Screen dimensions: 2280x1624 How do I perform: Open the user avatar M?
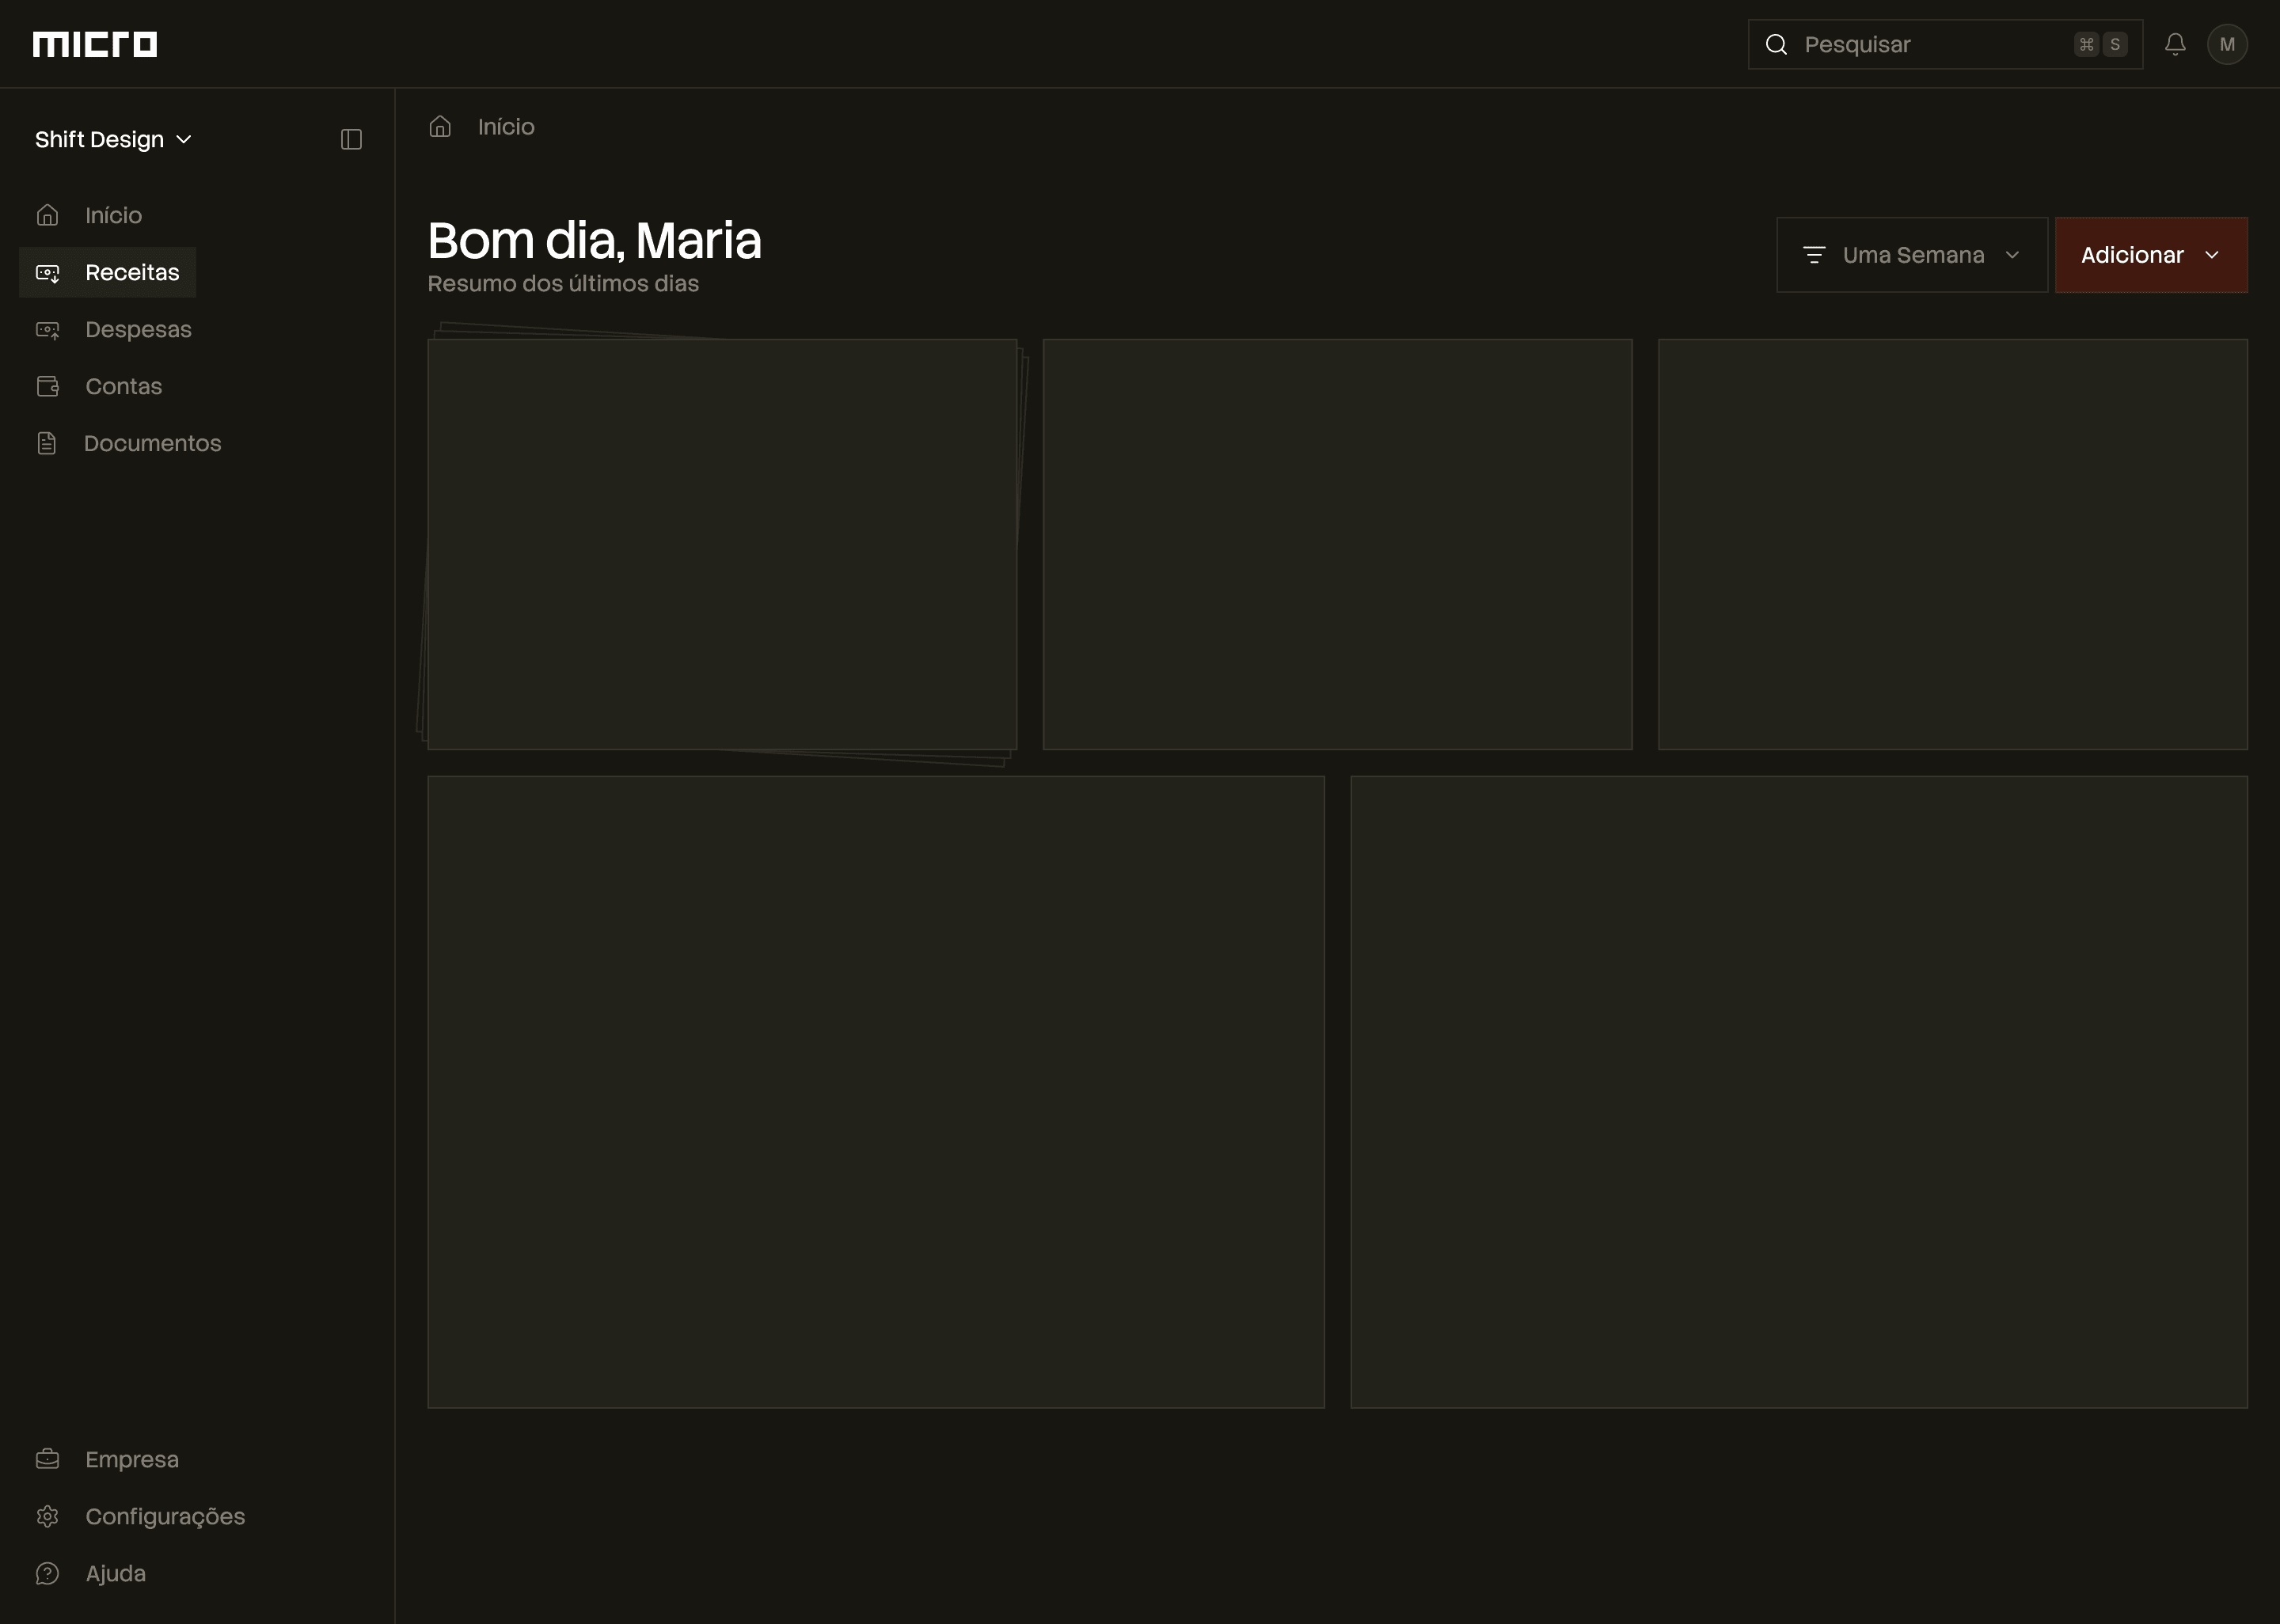click(2227, 44)
